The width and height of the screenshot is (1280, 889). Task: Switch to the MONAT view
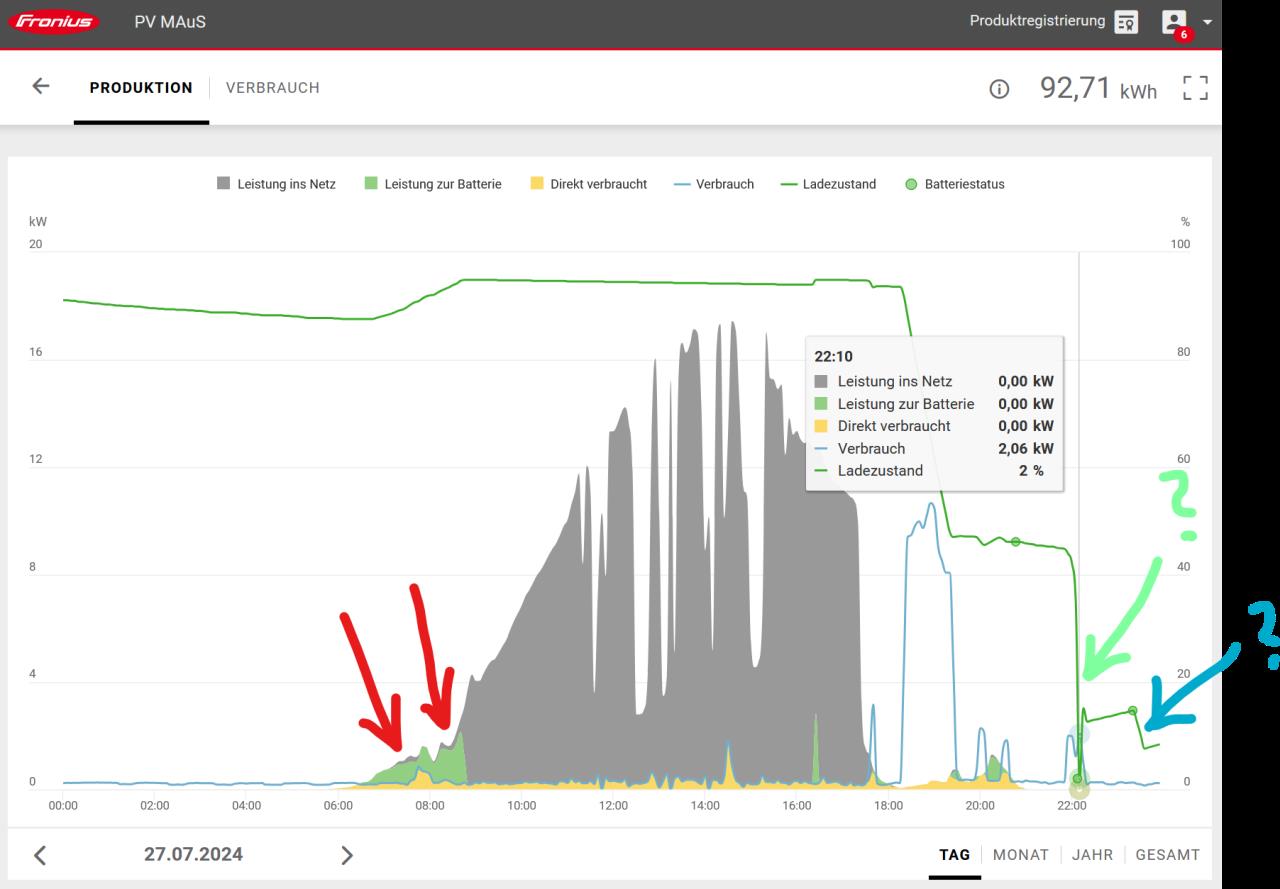tap(1021, 855)
